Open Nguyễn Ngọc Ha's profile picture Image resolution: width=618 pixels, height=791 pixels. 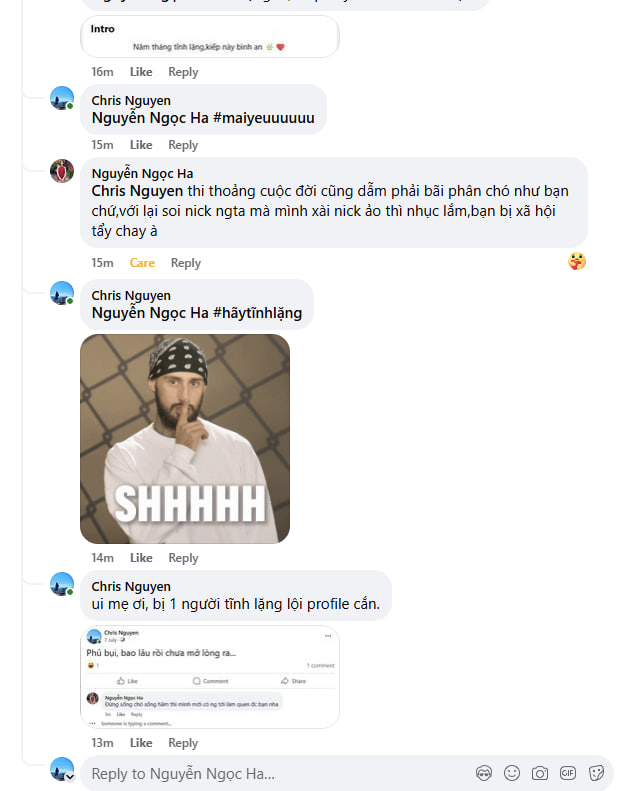[62, 170]
